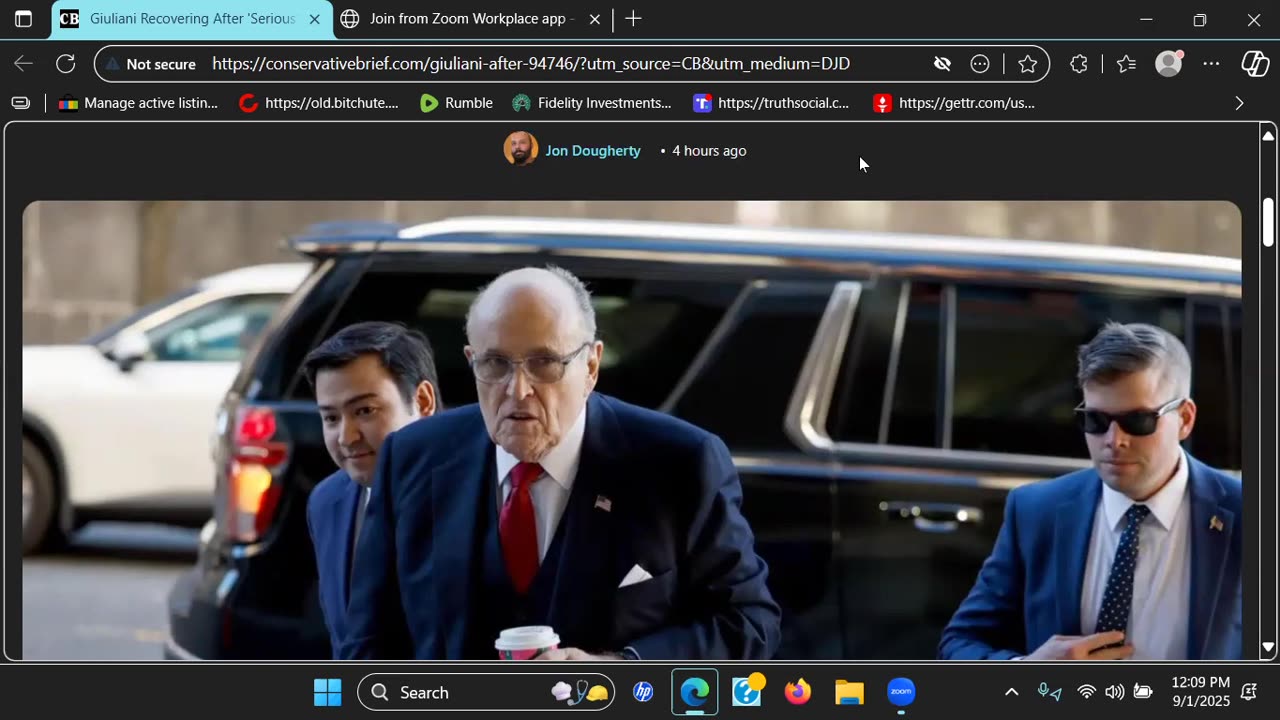
Task: Open the Extensions puzzle icon
Action: click(1078, 64)
